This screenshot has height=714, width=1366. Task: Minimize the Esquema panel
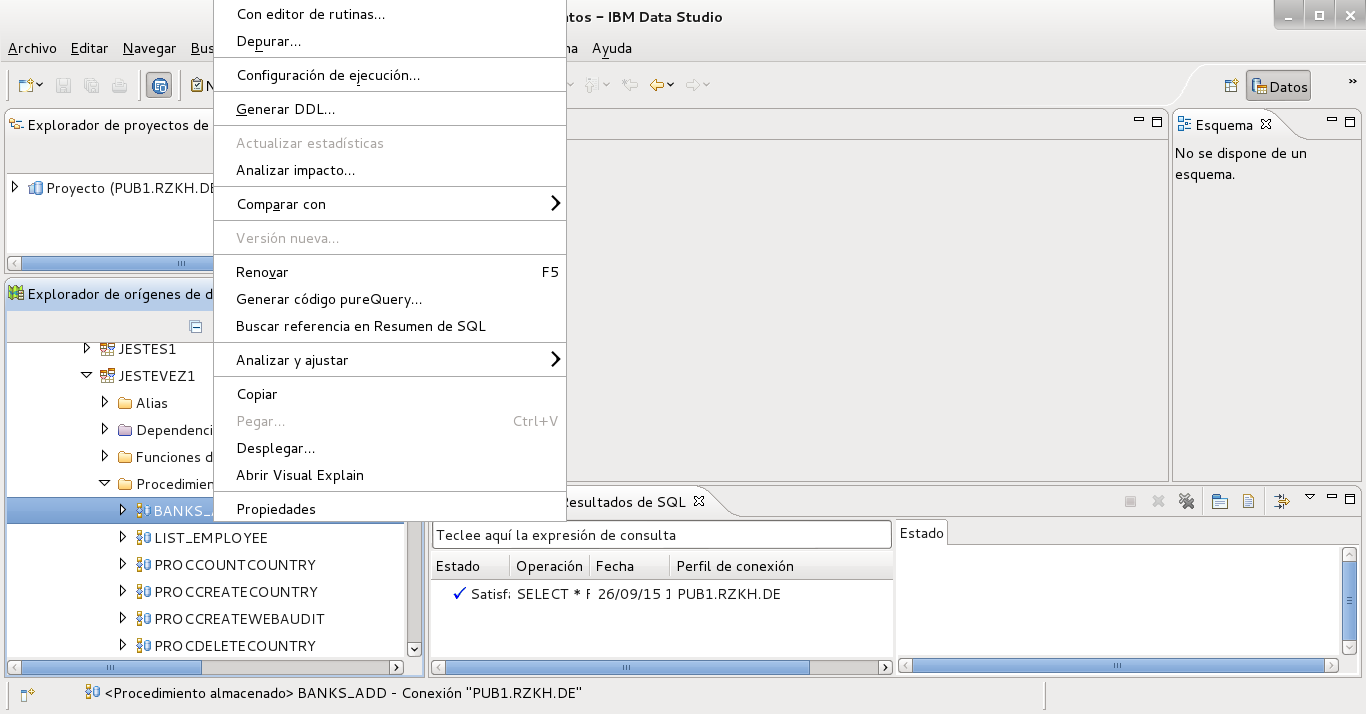(x=1333, y=120)
